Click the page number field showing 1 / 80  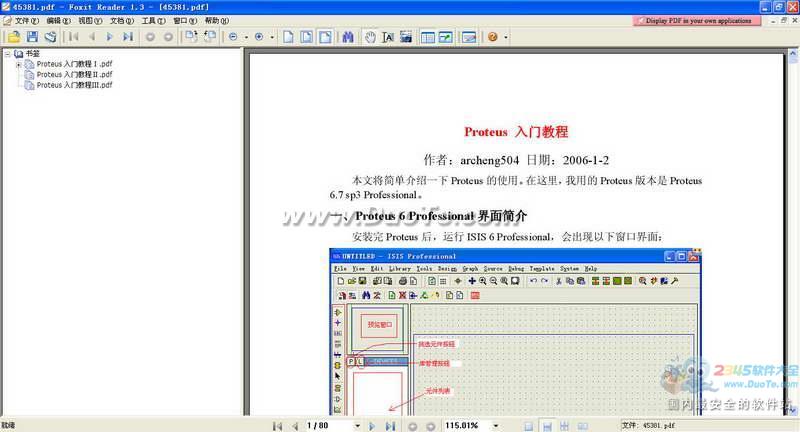329,425
